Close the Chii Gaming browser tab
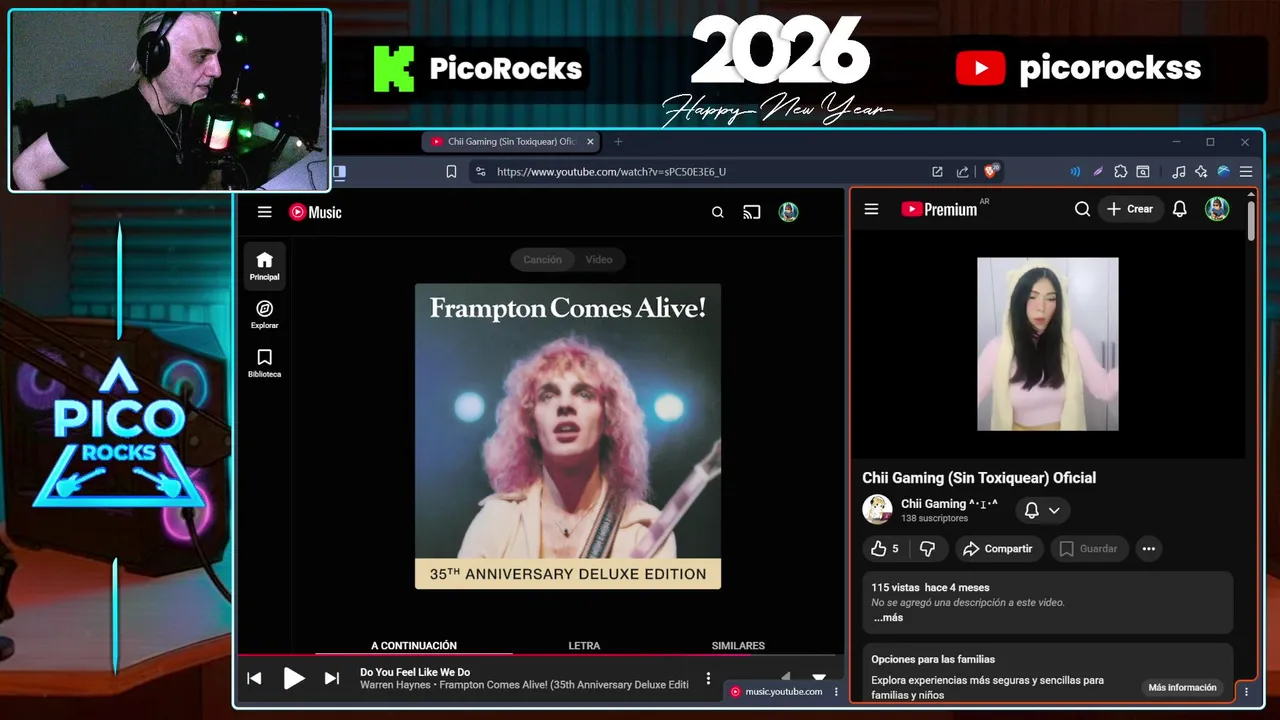 pyautogui.click(x=590, y=142)
